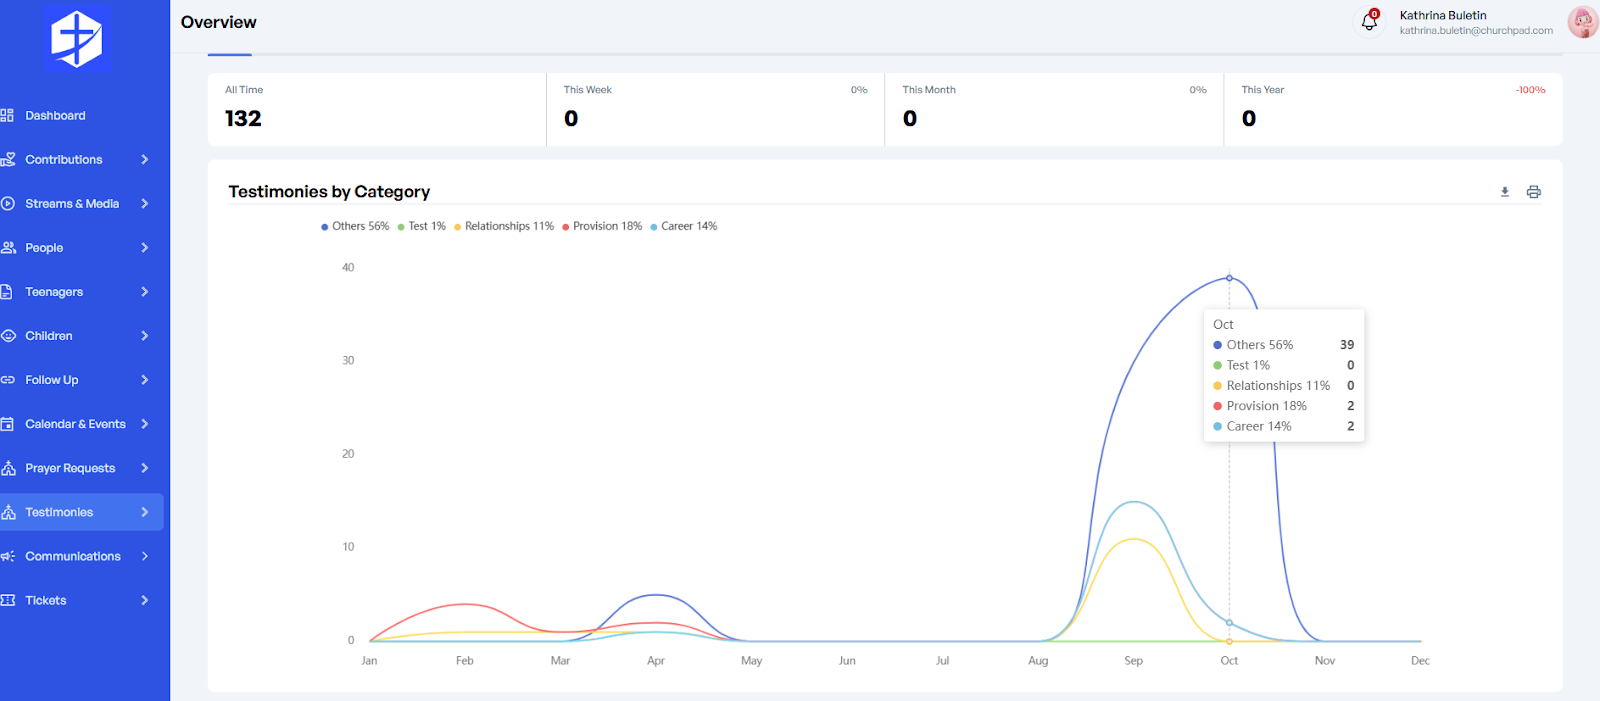This screenshot has height=701, width=1600.
Task: Open the People menu item
Action: pos(44,248)
